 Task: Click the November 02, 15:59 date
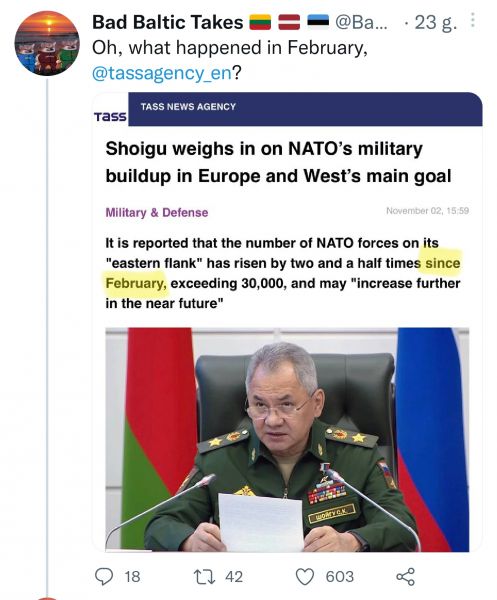click(427, 211)
